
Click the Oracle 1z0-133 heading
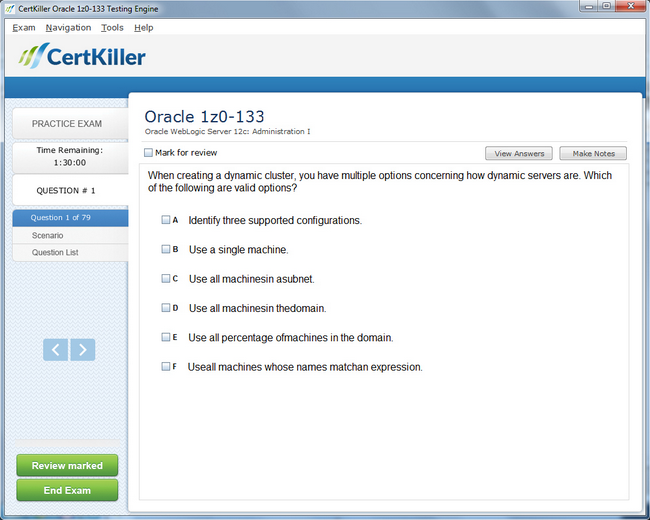[204, 117]
